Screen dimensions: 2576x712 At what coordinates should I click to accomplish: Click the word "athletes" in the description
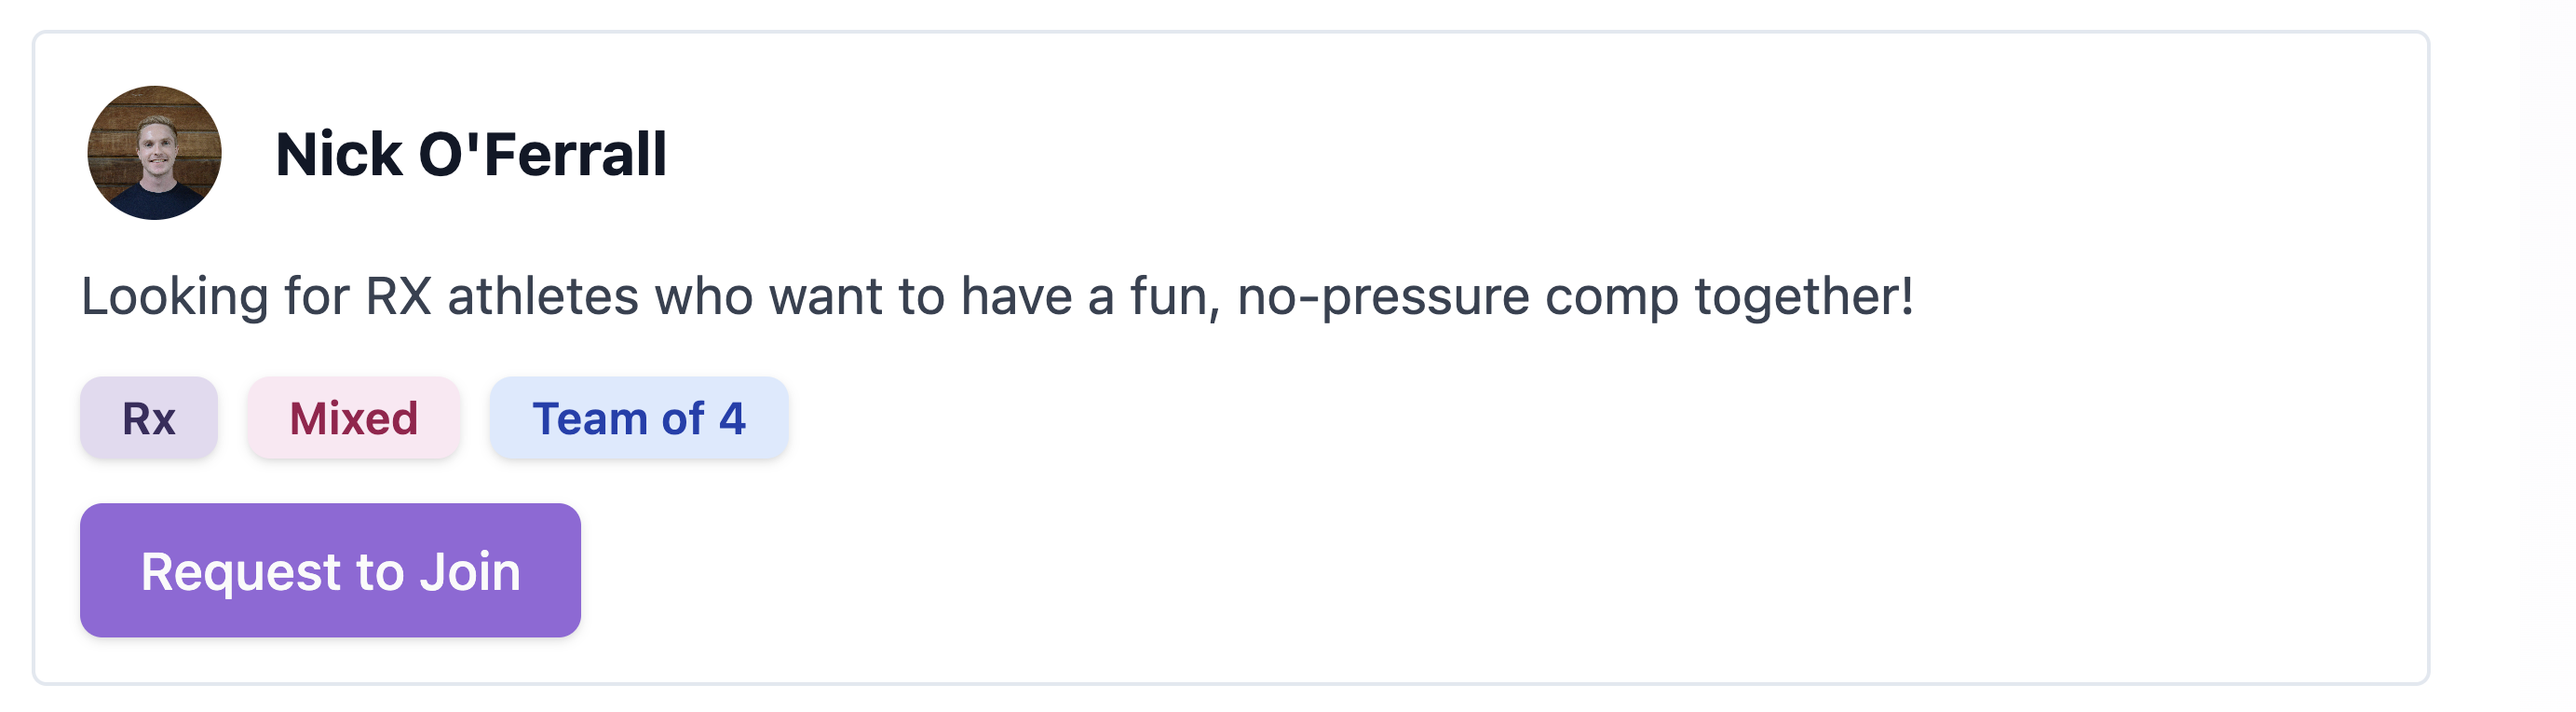pyautogui.click(x=543, y=297)
